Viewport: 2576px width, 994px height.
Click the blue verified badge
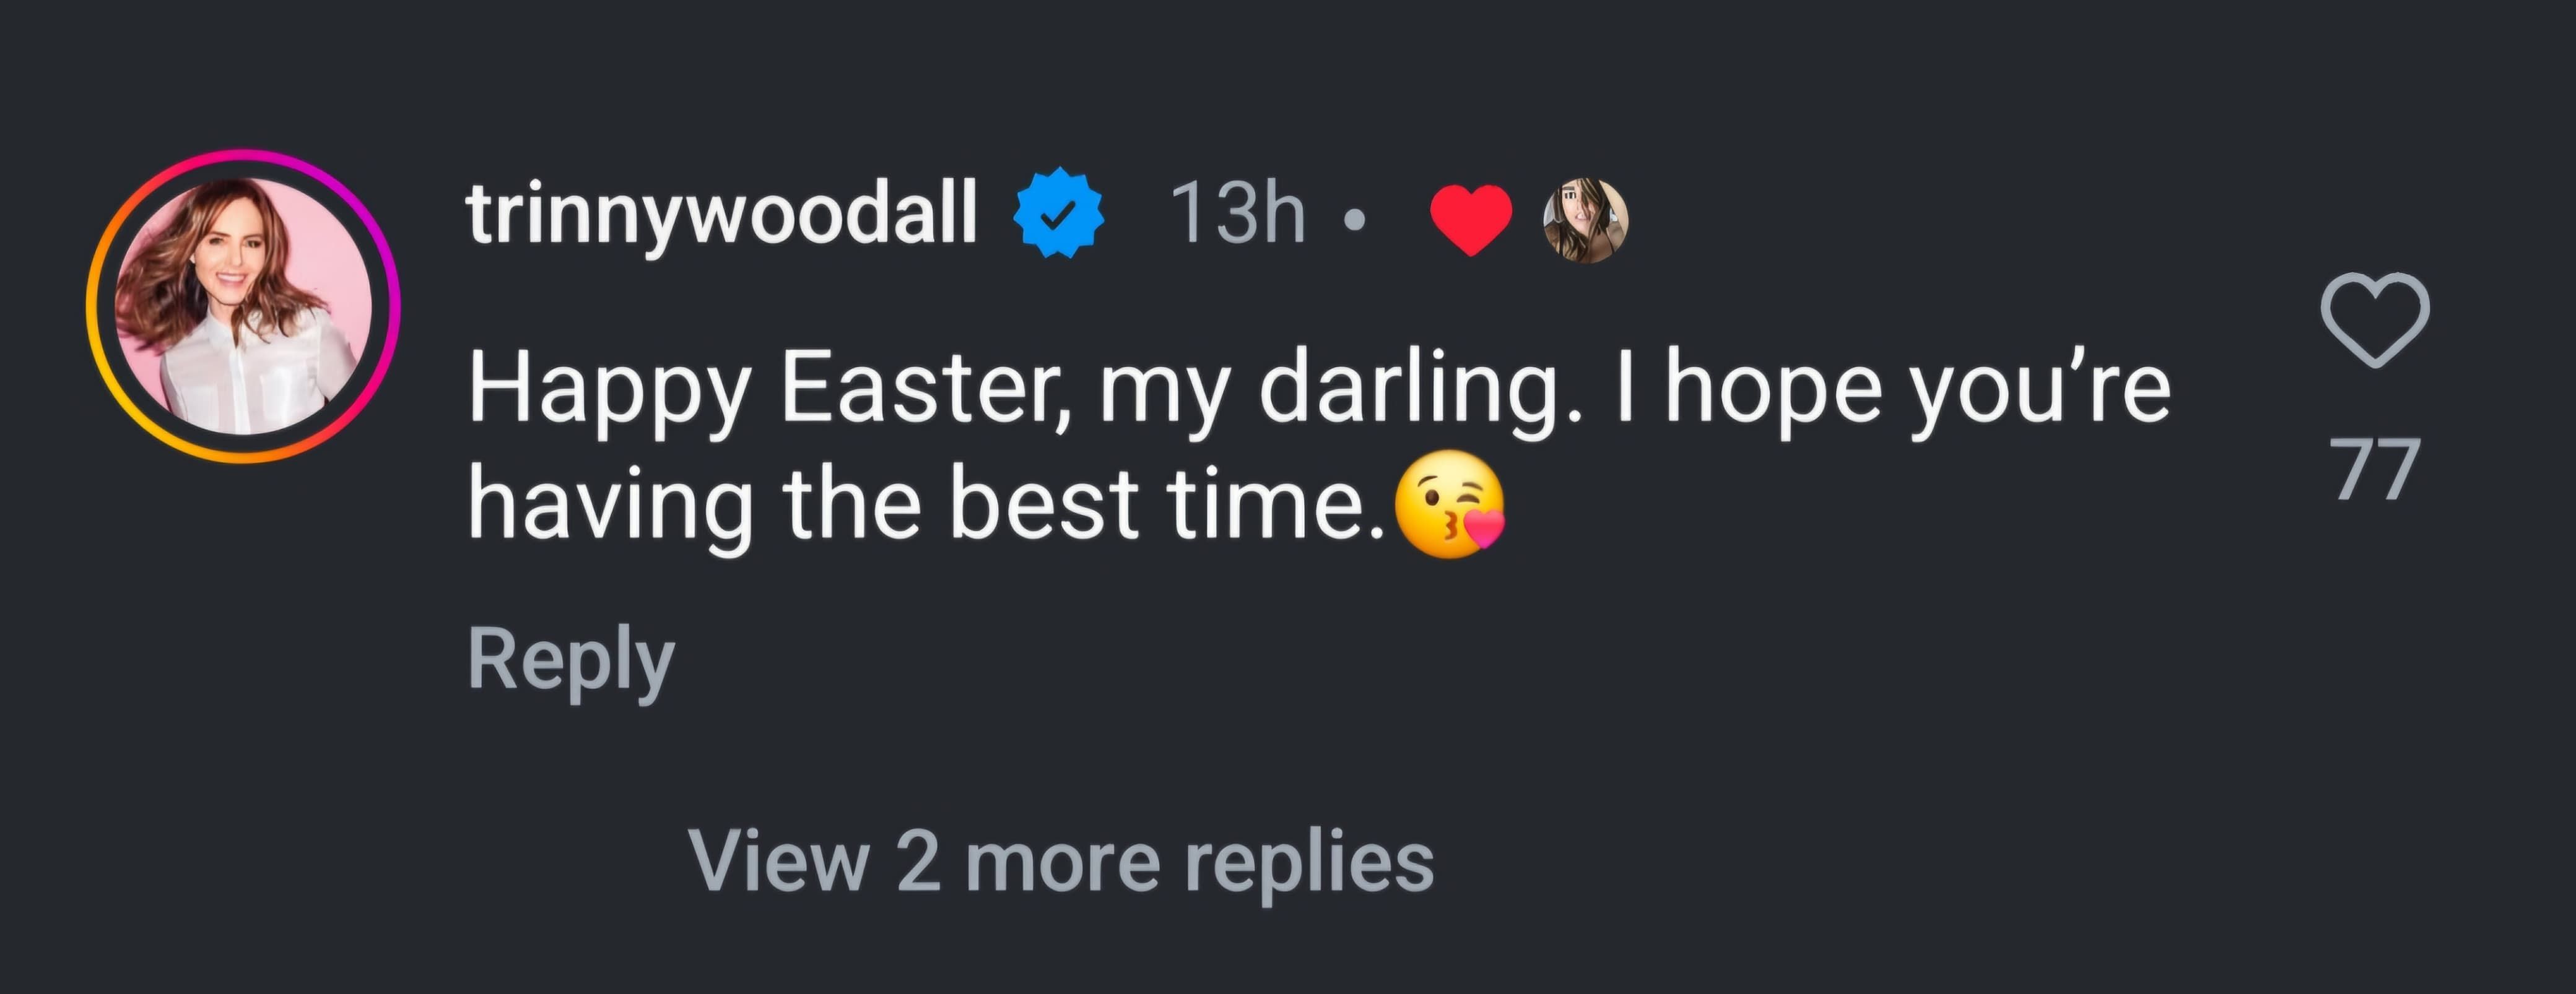point(1059,214)
